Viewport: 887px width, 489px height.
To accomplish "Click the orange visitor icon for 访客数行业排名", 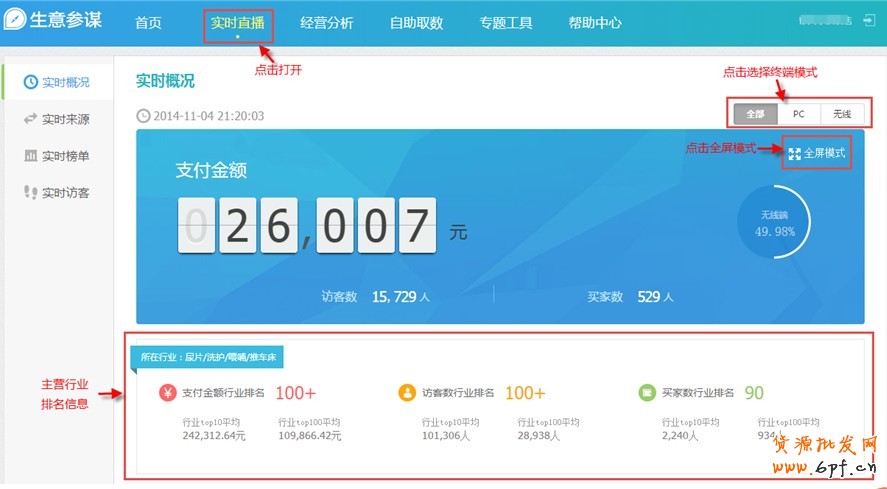I will (407, 393).
